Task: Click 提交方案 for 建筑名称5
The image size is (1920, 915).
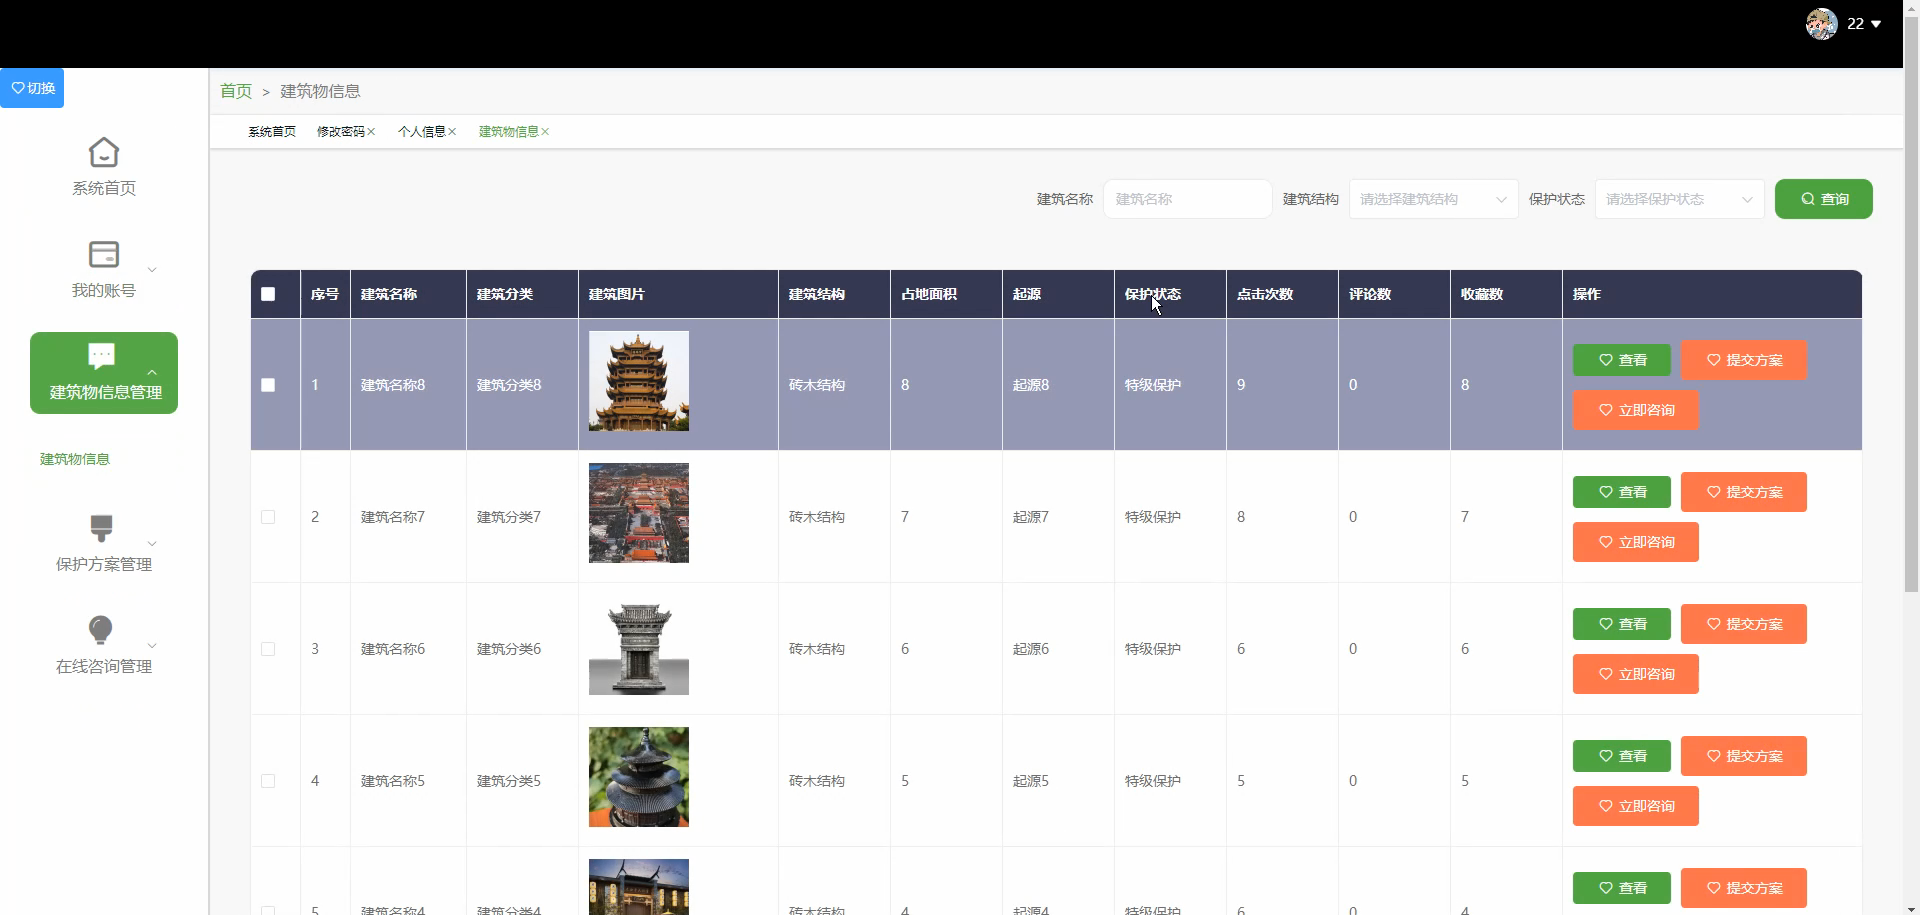Action: click(x=1743, y=756)
